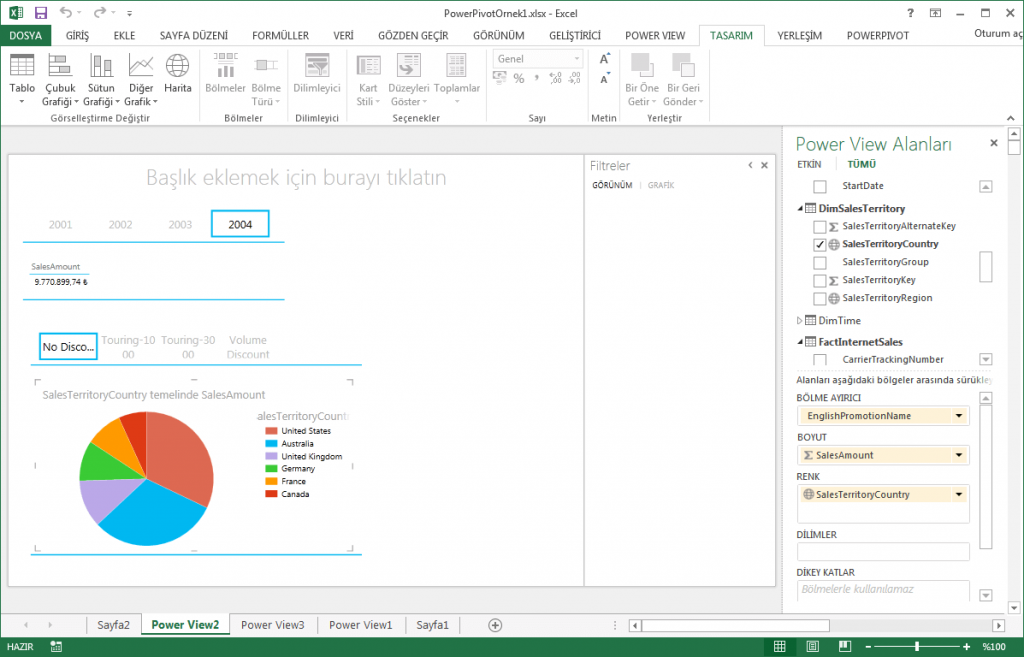This screenshot has height=657, width=1024.
Task: Open the Toplamlar totals menu
Action: click(x=456, y=80)
